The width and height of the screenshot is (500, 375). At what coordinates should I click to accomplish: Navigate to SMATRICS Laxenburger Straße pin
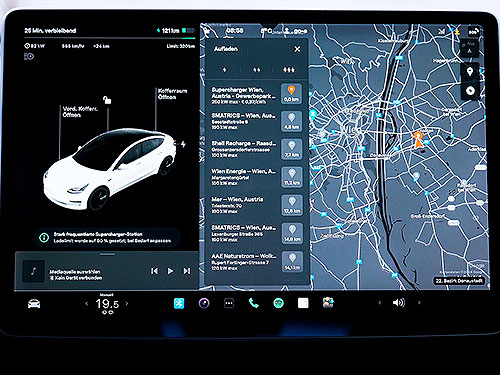pos(292,233)
